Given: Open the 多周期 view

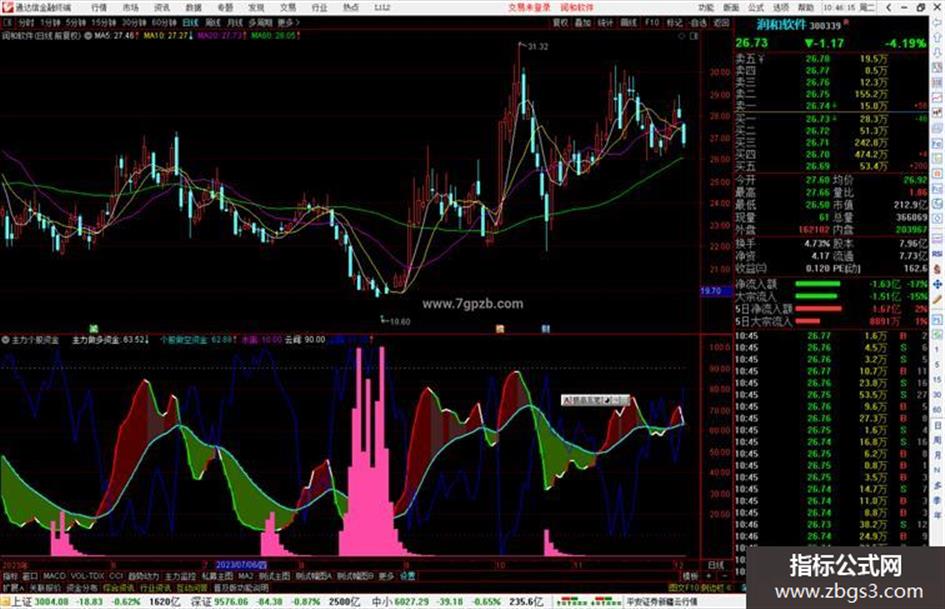Looking at the screenshot, I should click(x=260, y=22).
